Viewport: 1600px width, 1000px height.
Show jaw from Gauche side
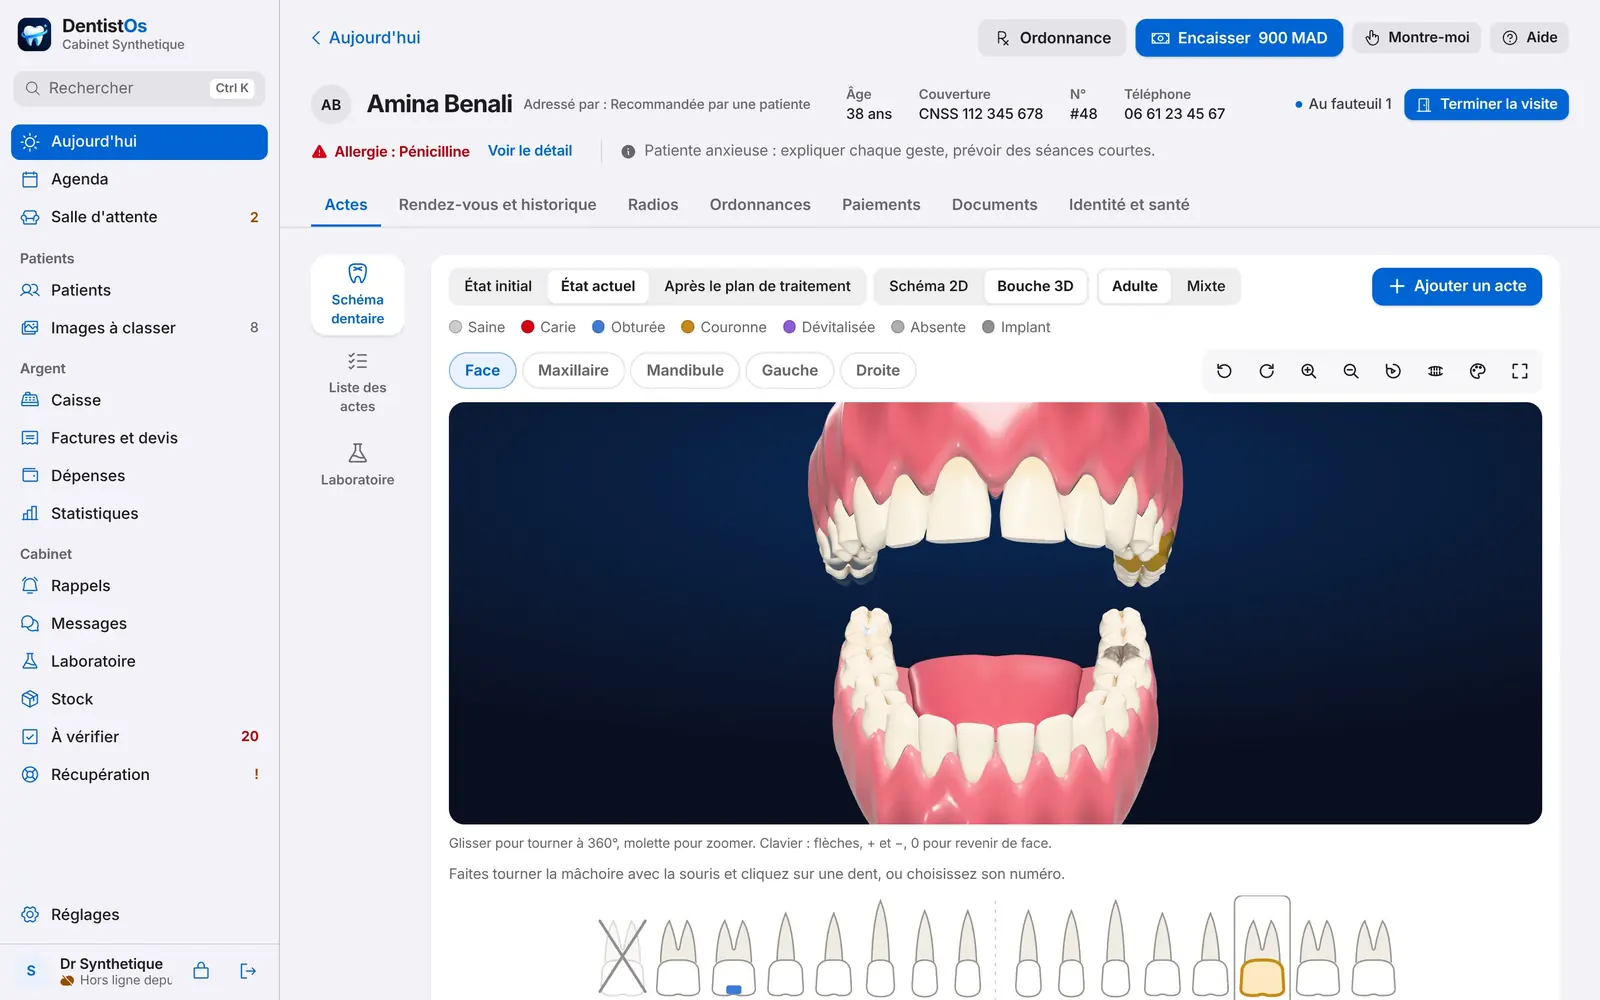(790, 370)
